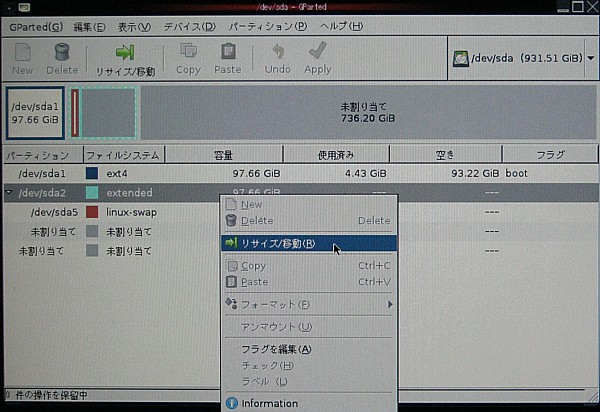Choose チェック(H) in the context menu
This screenshot has width=600, height=412.
point(309,366)
